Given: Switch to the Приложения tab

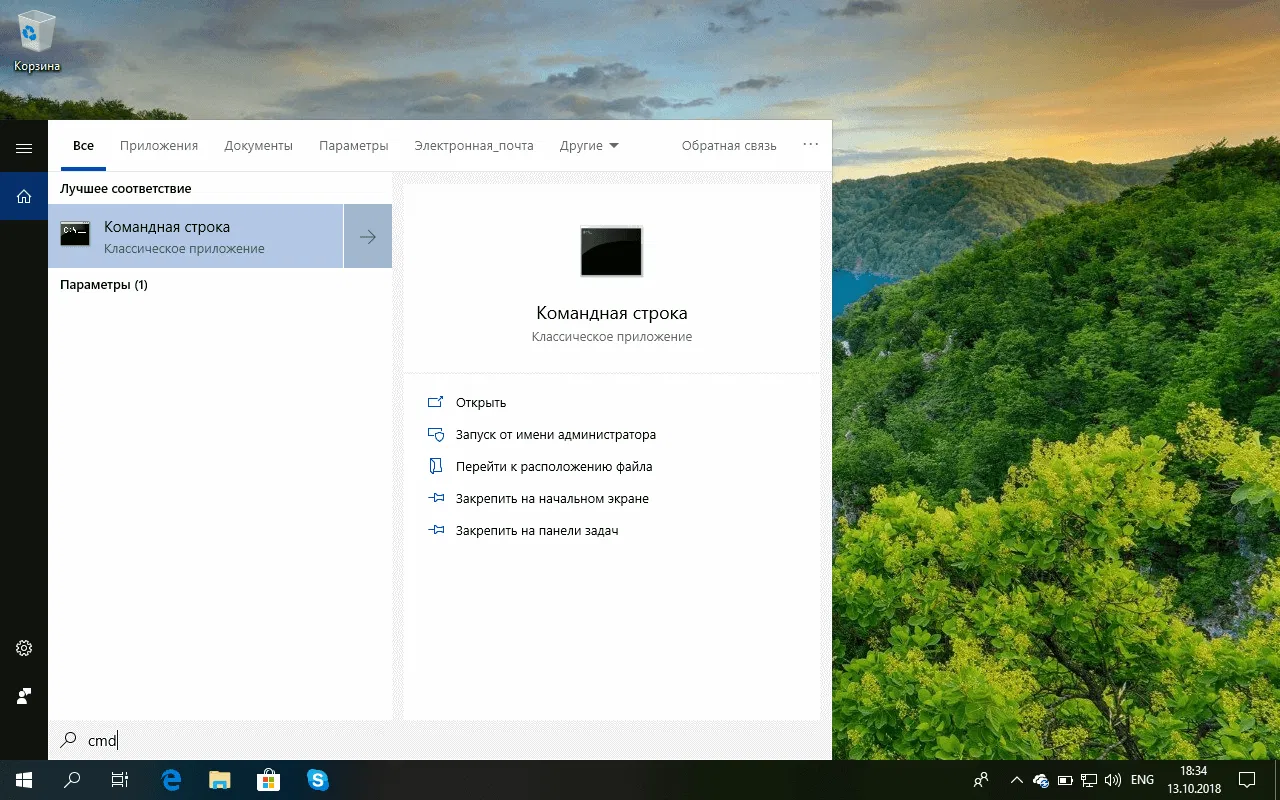Looking at the screenshot, I should click(159, 146).
